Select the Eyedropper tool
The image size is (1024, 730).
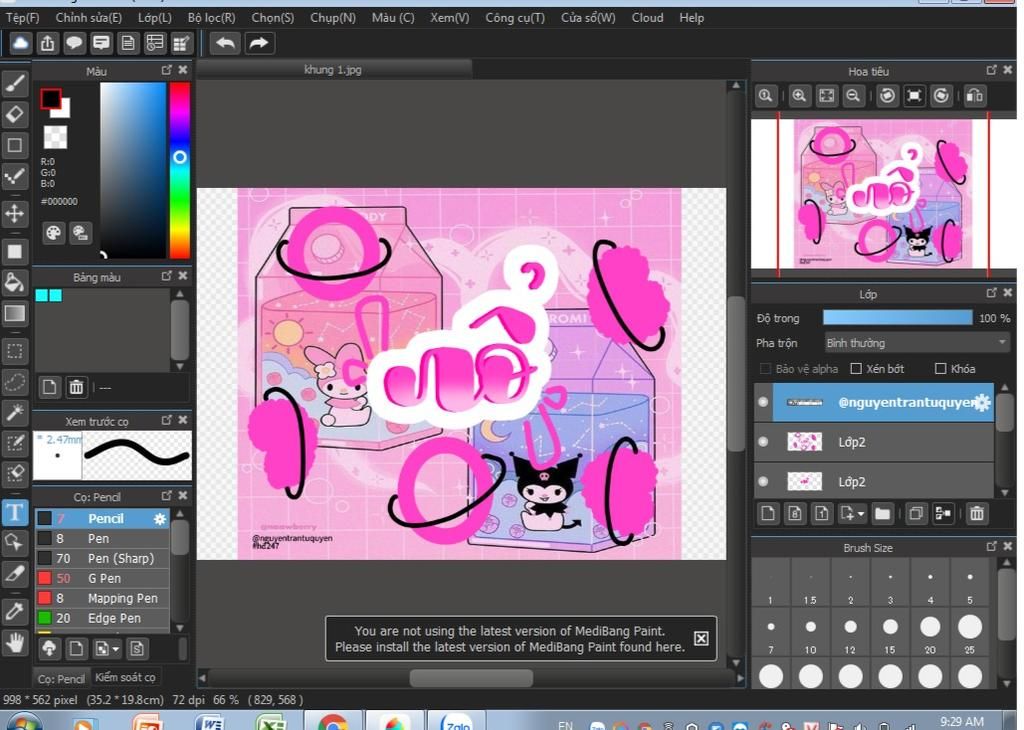point(15,611)
